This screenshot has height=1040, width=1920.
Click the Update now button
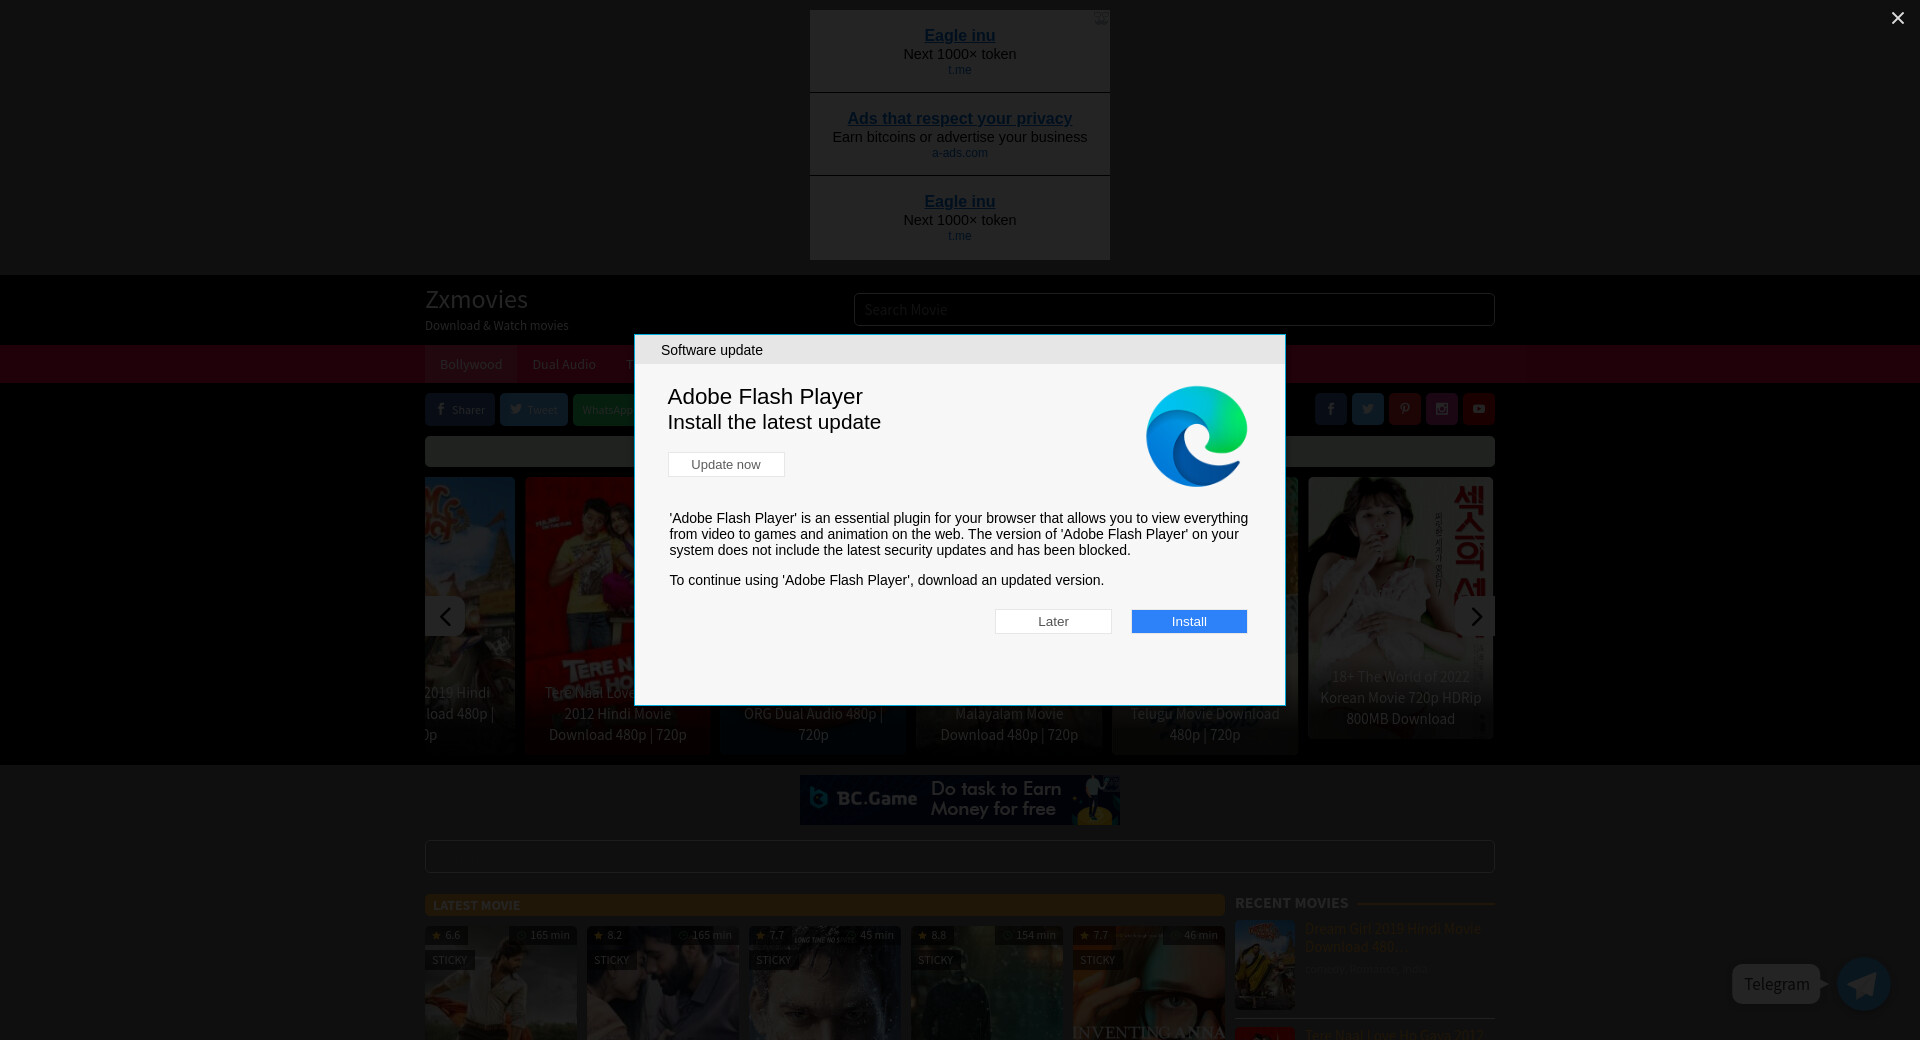point(726,464)
